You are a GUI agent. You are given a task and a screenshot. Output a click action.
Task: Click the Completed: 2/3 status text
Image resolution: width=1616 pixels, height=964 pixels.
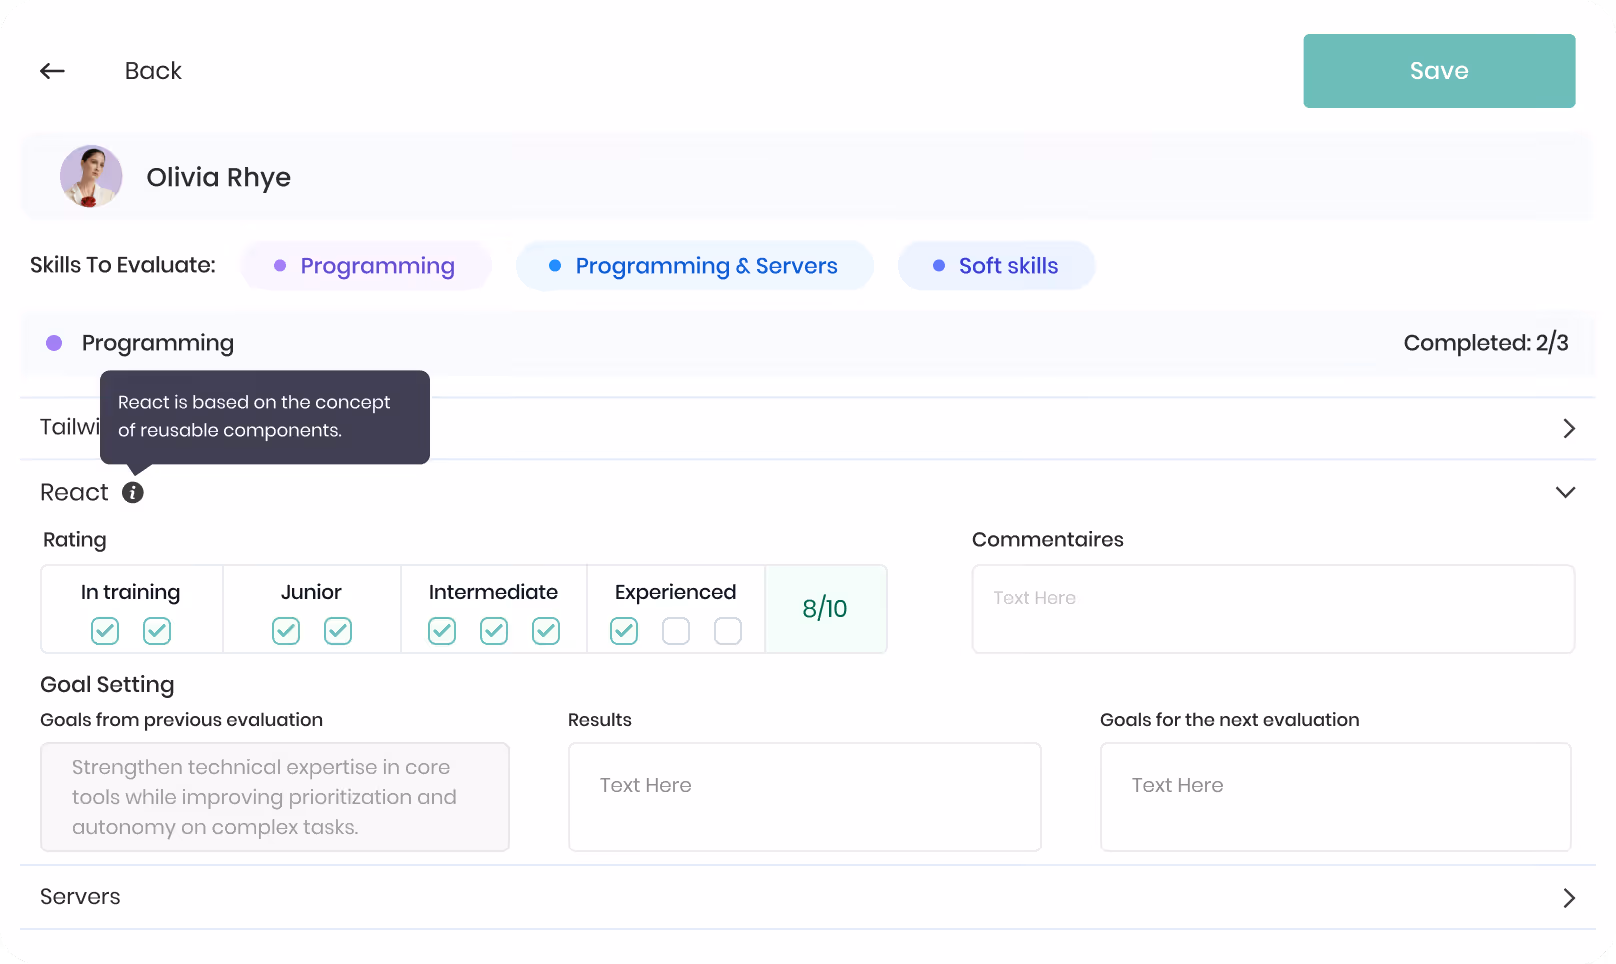point(1485,343)
